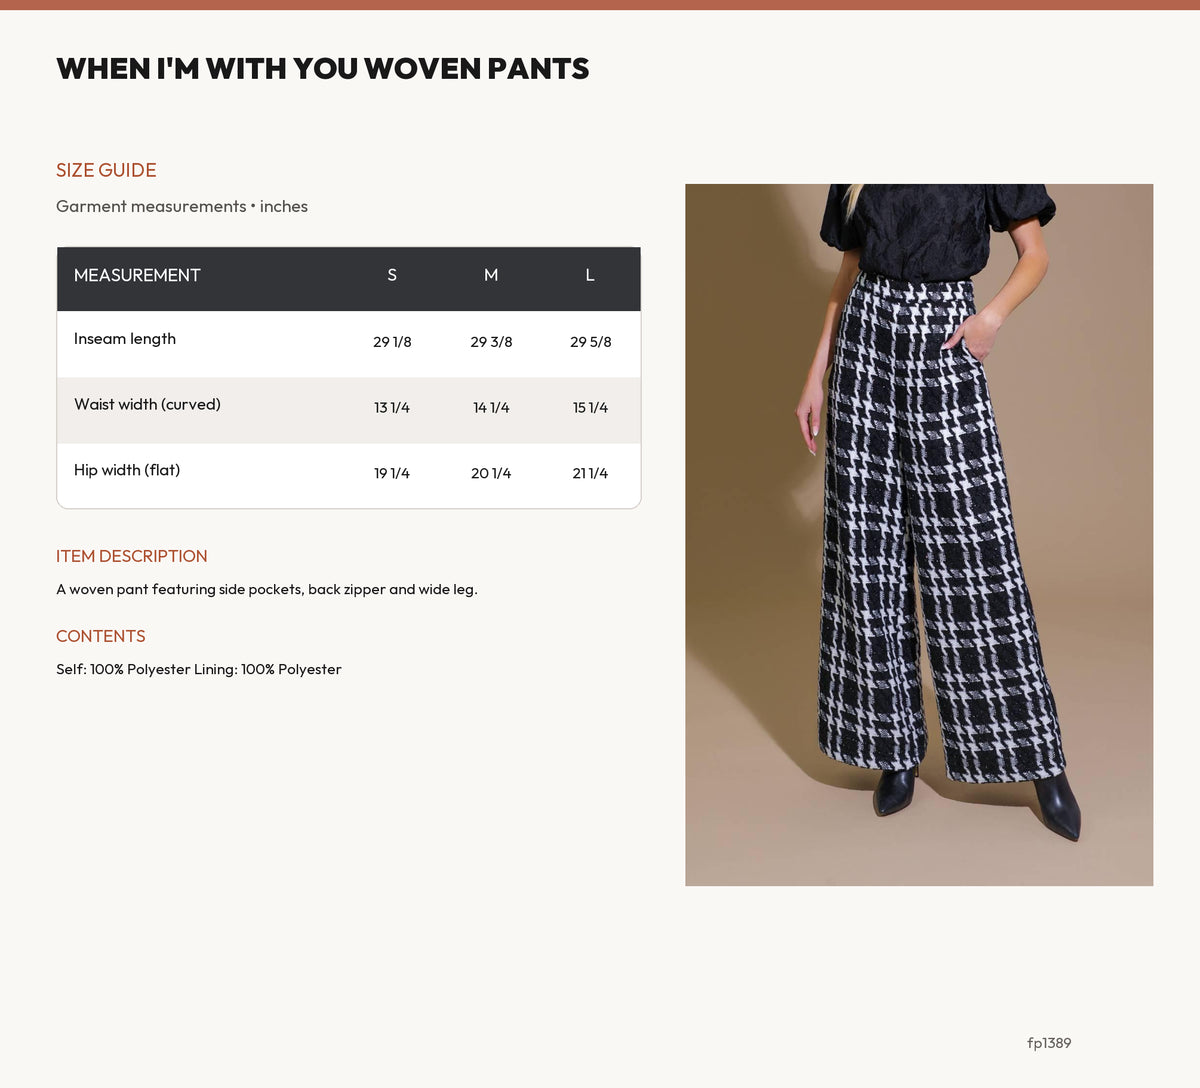Click the MEASUREMENT column header
The height and width of the screenshot is (1088, 1200).
tap(137, 275)
